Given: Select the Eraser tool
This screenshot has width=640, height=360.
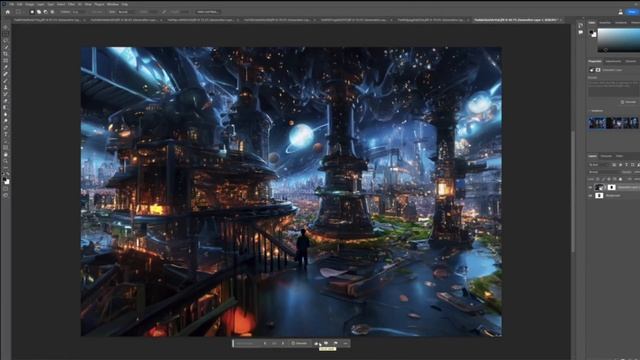Looking at the screenshot, I should click(6, 101).
